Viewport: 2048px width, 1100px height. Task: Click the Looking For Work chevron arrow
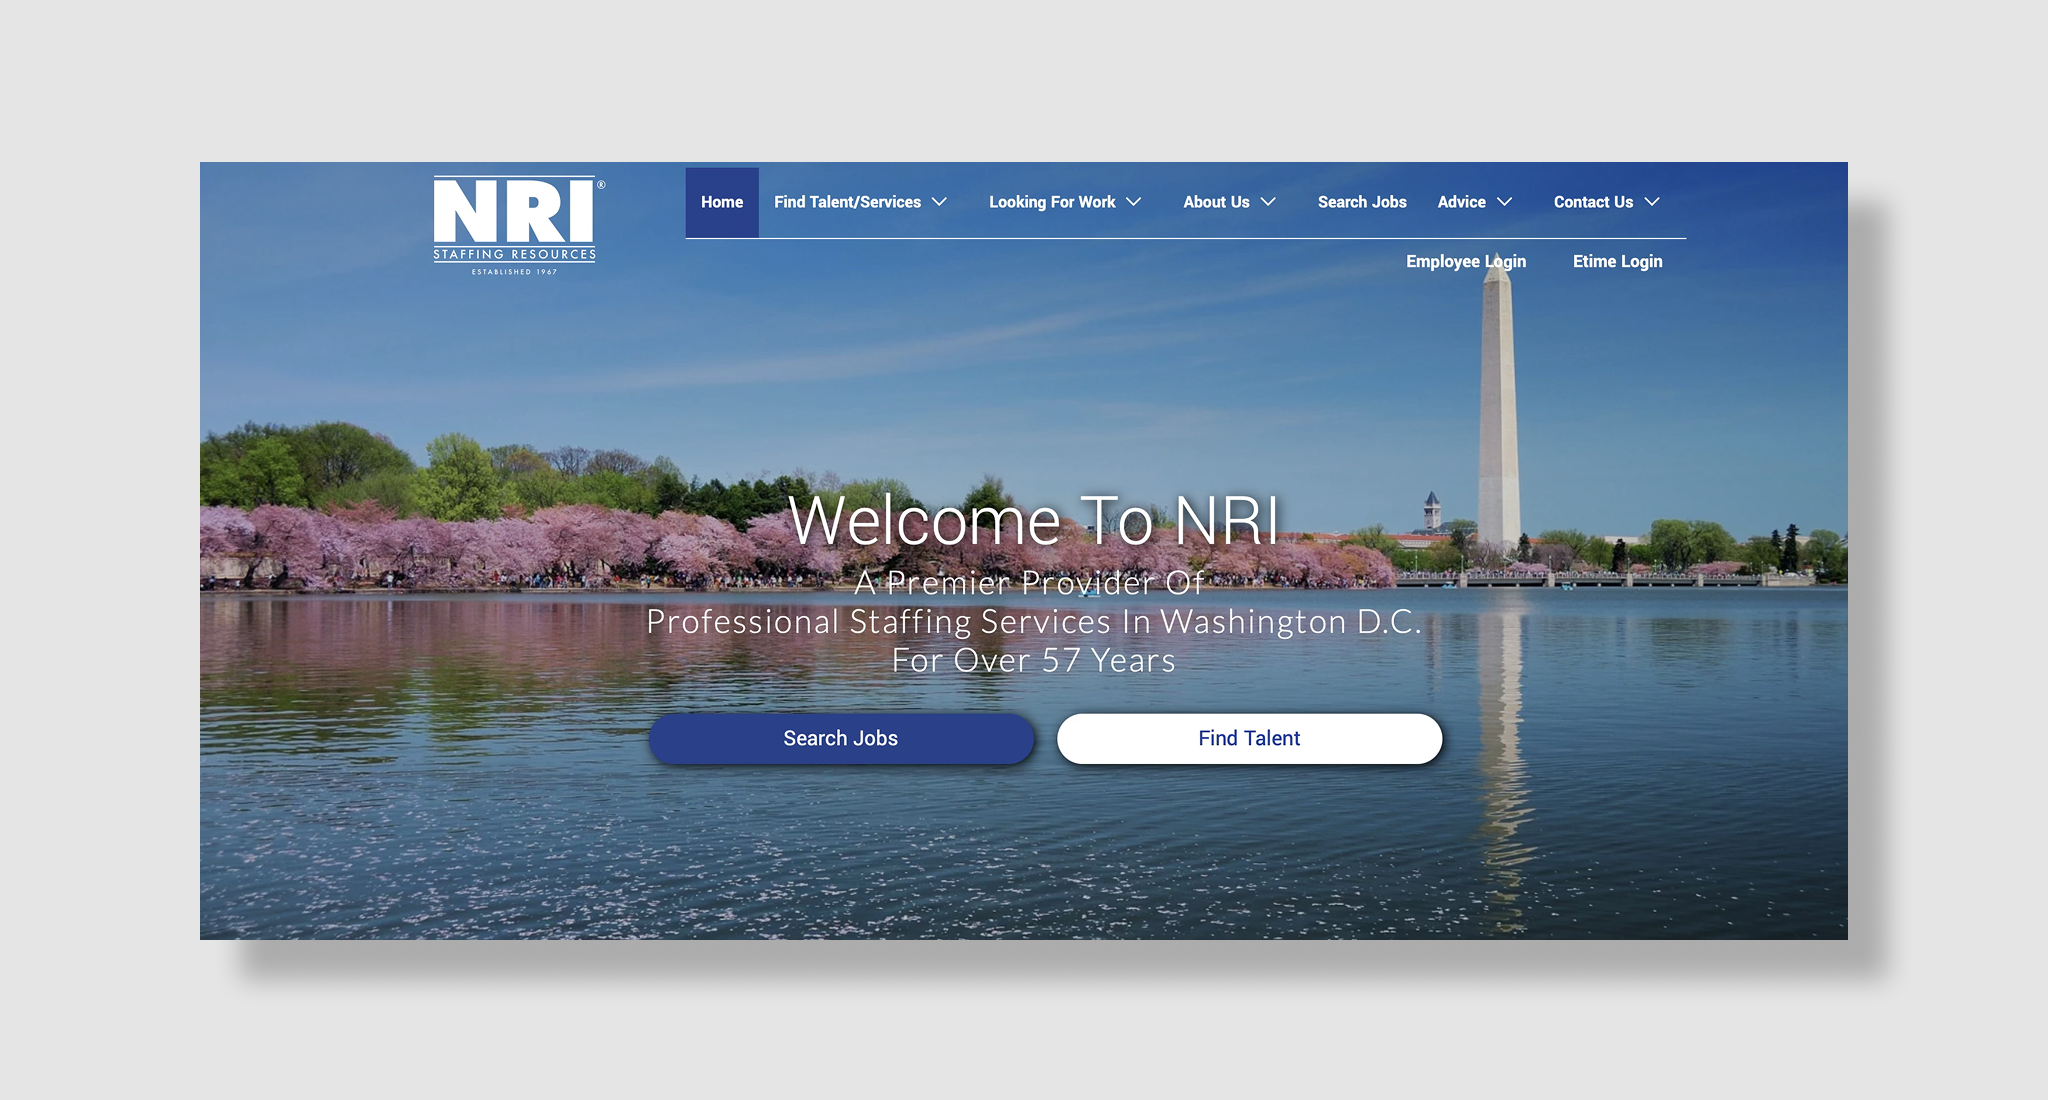click(1134, 202)
